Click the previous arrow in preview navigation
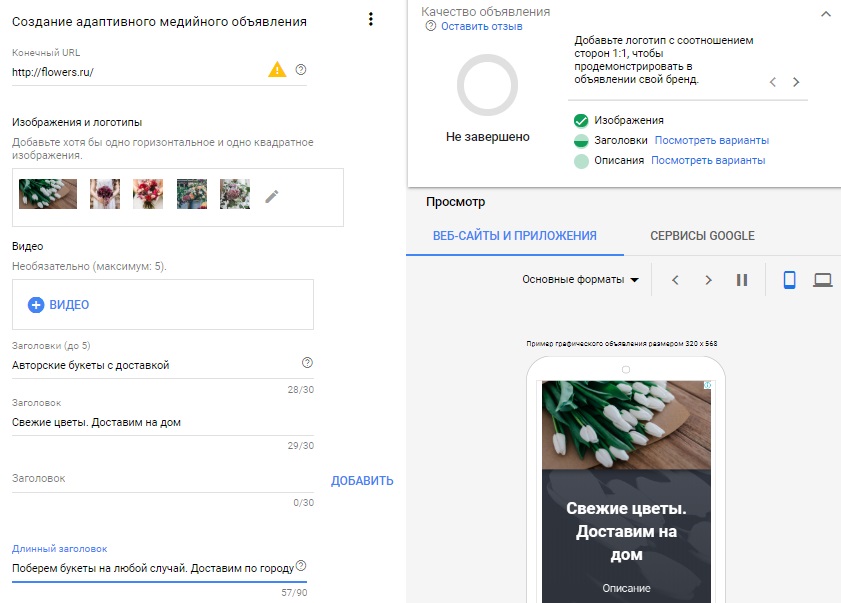The width and height of the screenshot is (841, 603). [x=675, y=281]
